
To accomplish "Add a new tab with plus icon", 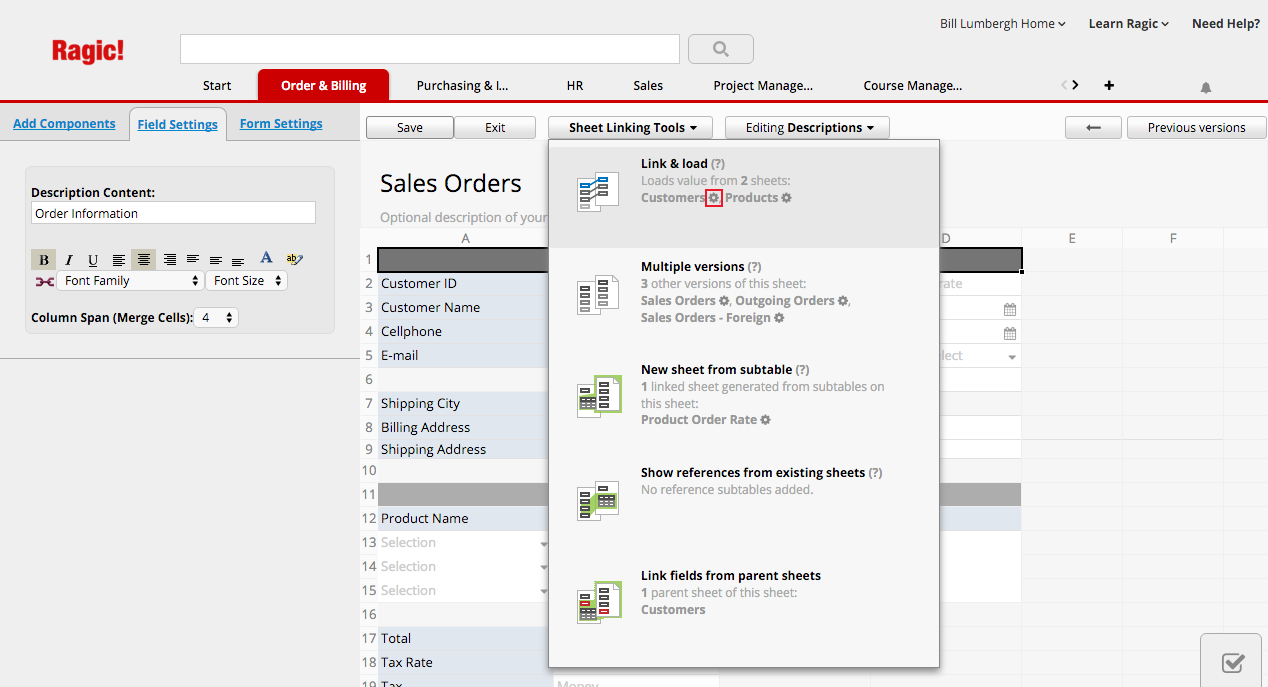I will [x=1109, y=85].
